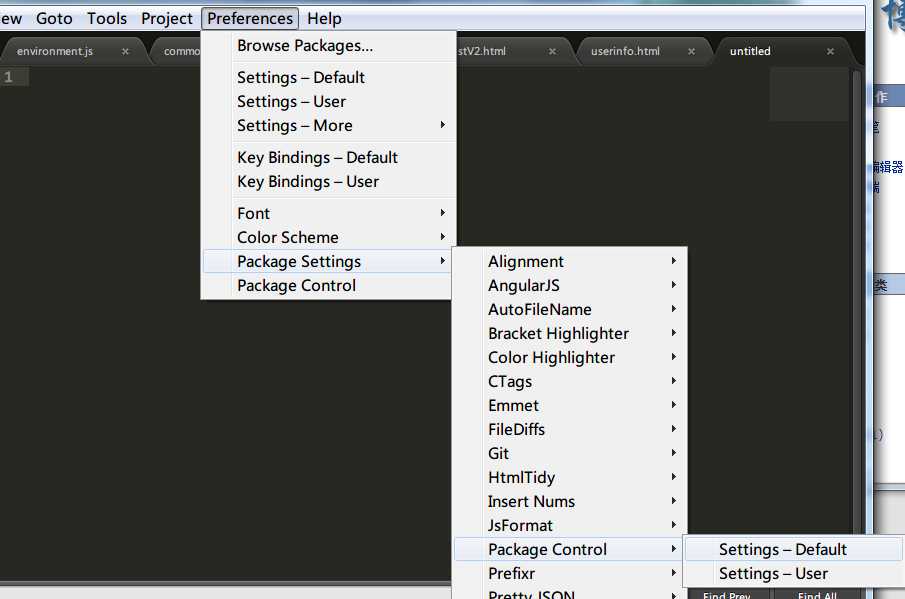Click the Find Prev button

point(727,594)
